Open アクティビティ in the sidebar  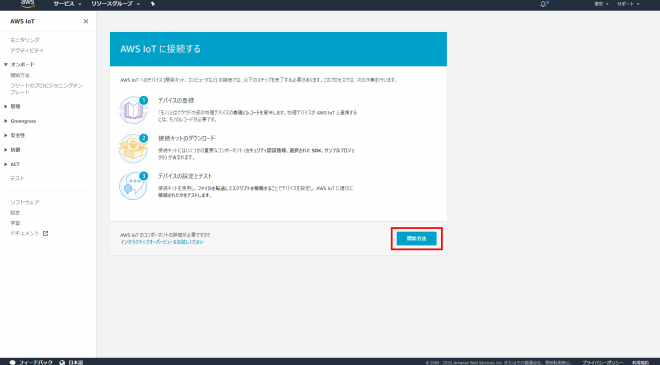27,50
